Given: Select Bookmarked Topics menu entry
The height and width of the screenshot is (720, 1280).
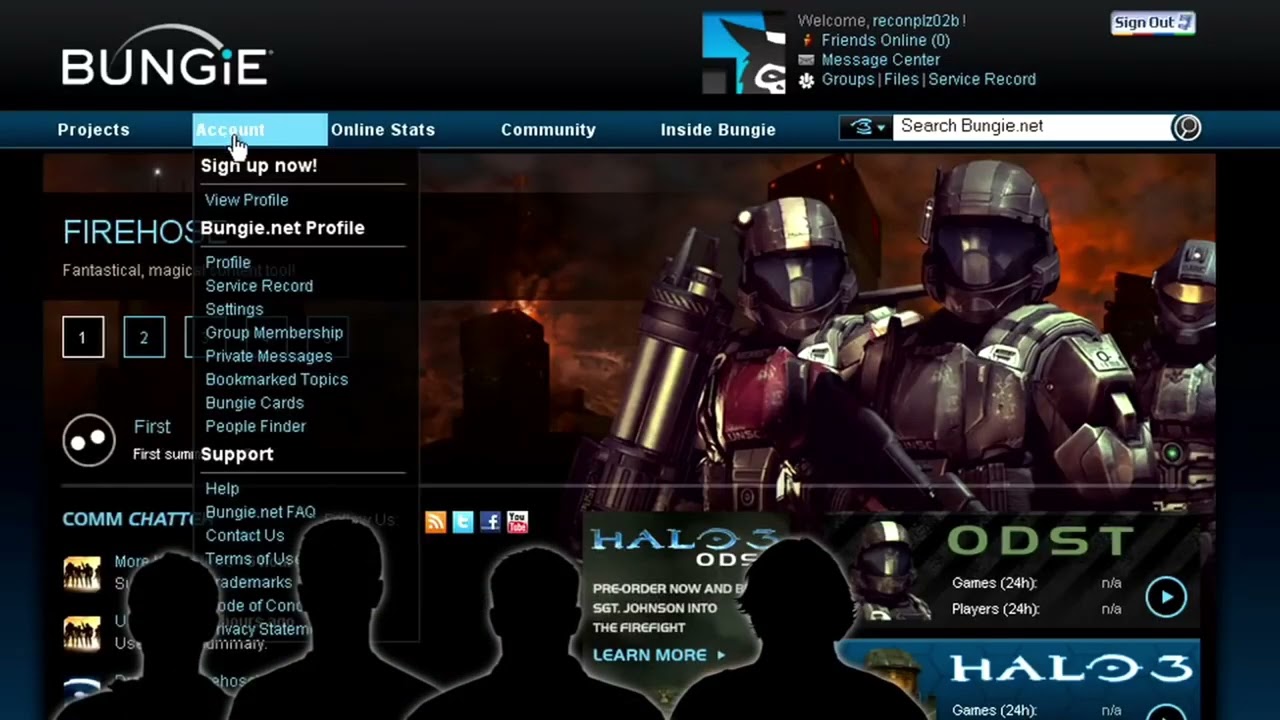Looking at the screenshot, I should coord(276,380).
